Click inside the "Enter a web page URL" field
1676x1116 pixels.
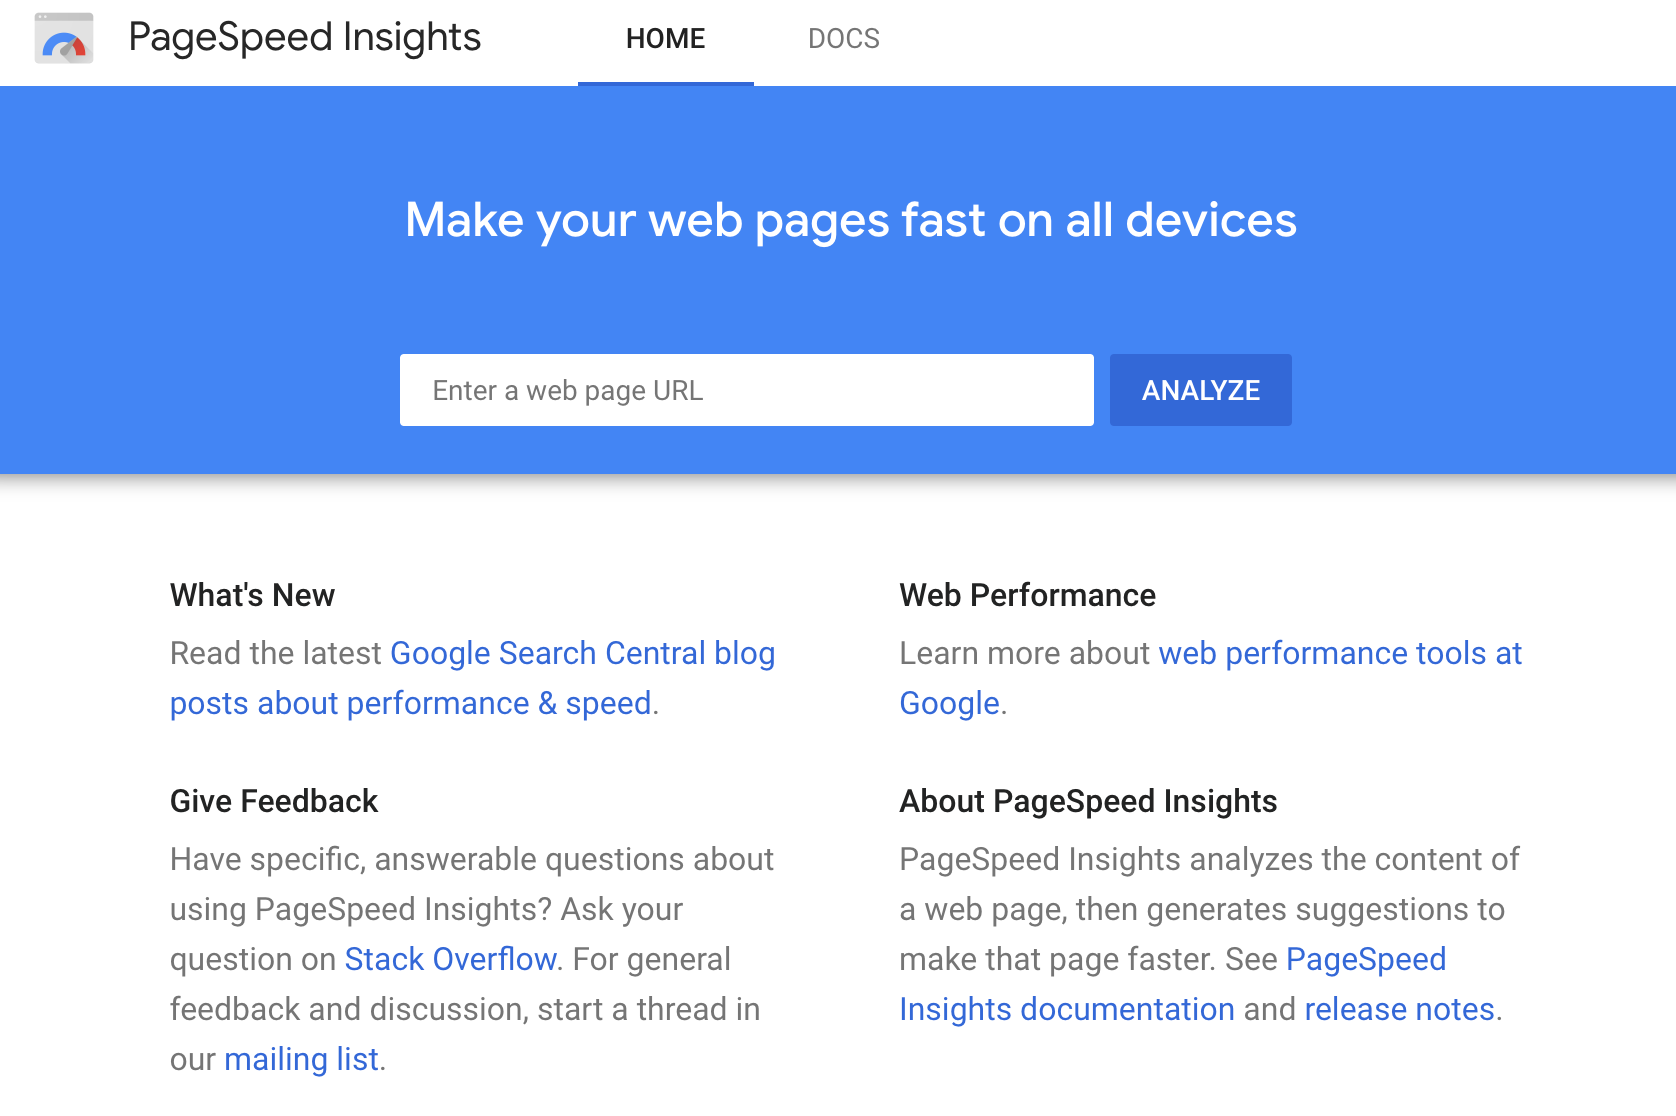pyautogui.click(x=747, y=390)
